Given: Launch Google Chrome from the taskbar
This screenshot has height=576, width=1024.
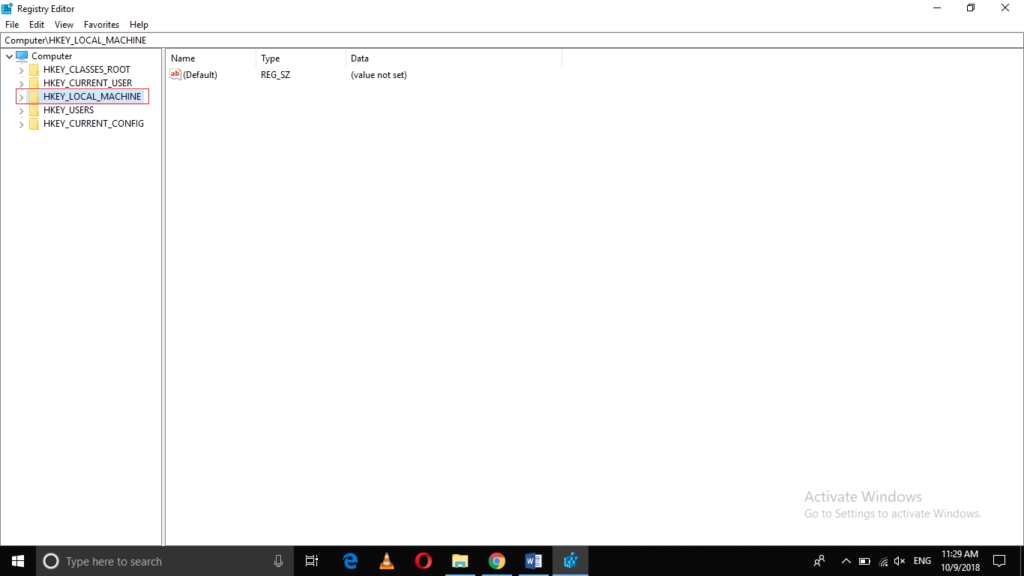Looking at the screenshot, I should point(497,560).
